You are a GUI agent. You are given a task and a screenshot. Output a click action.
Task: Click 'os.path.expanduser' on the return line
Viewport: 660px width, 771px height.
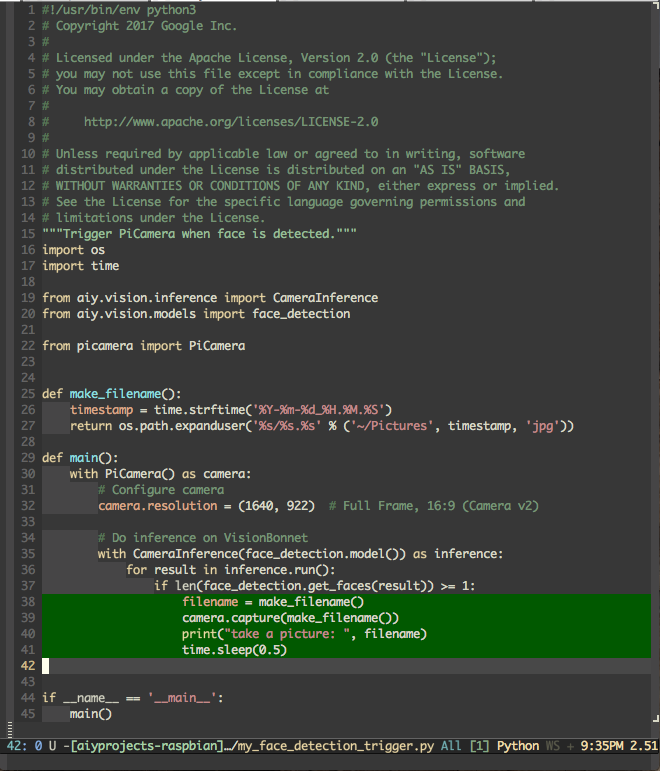[181, 426]
